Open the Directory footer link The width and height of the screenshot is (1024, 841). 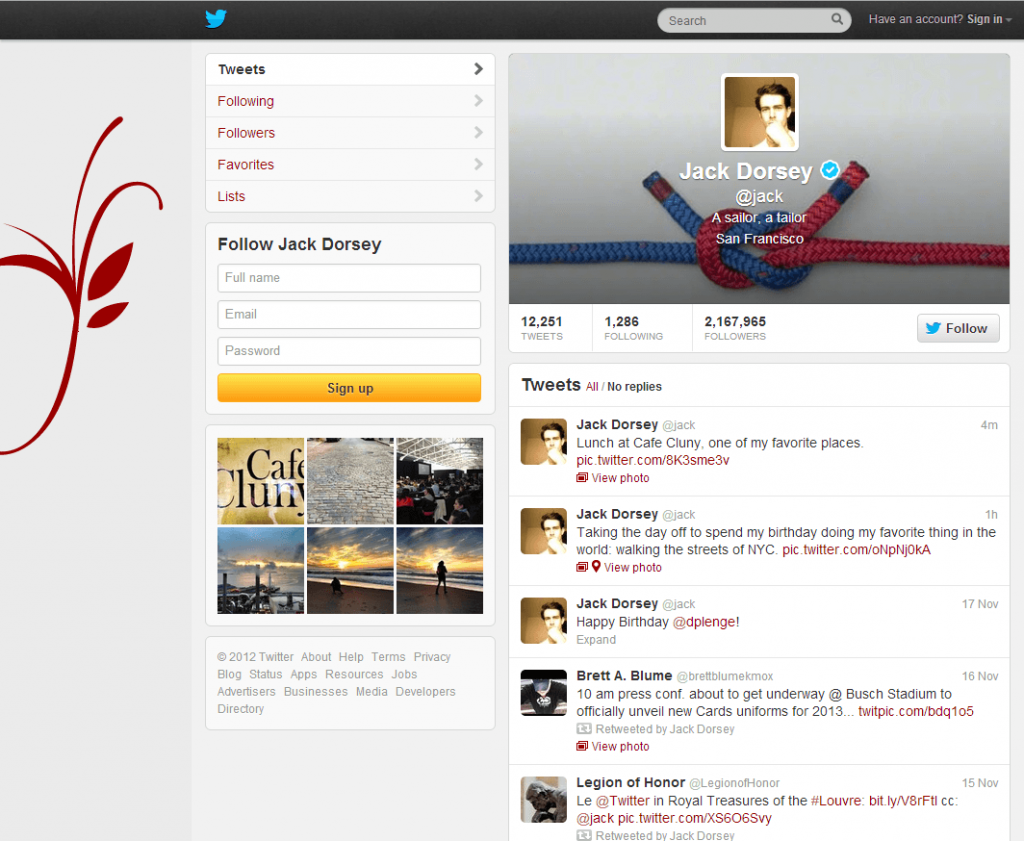pos(240,709)
